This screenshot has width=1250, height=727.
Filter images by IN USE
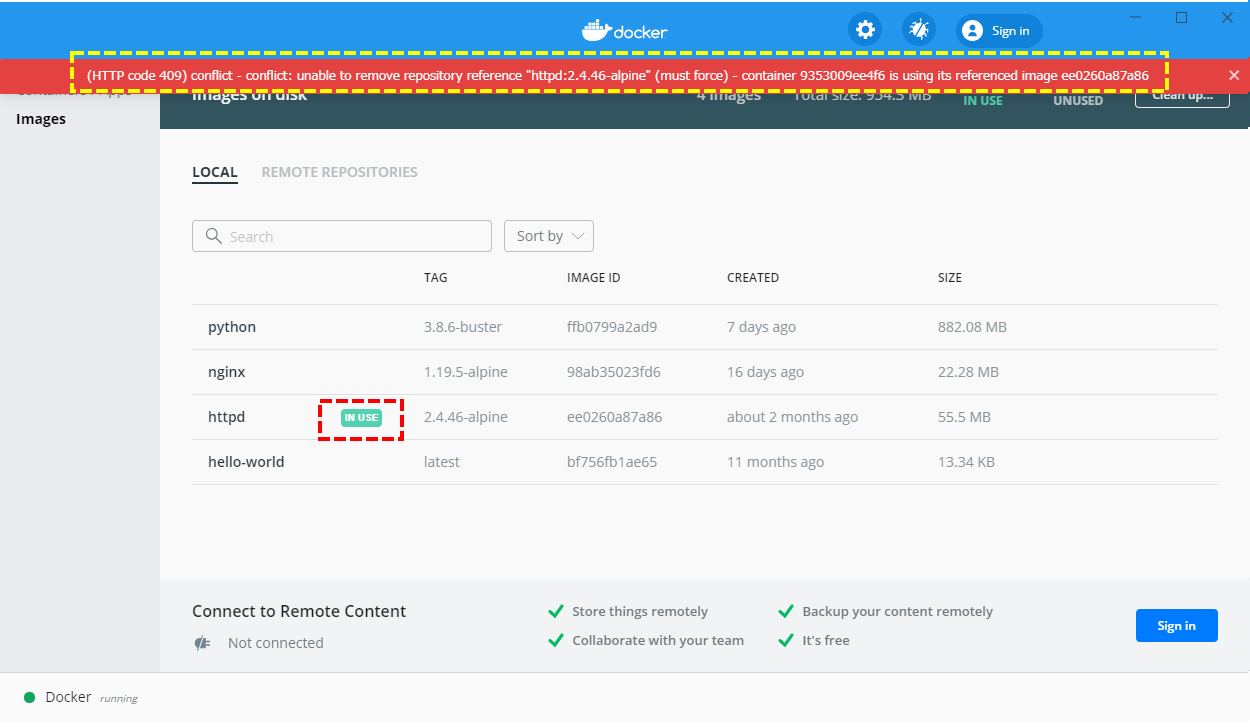coord(983,100)
